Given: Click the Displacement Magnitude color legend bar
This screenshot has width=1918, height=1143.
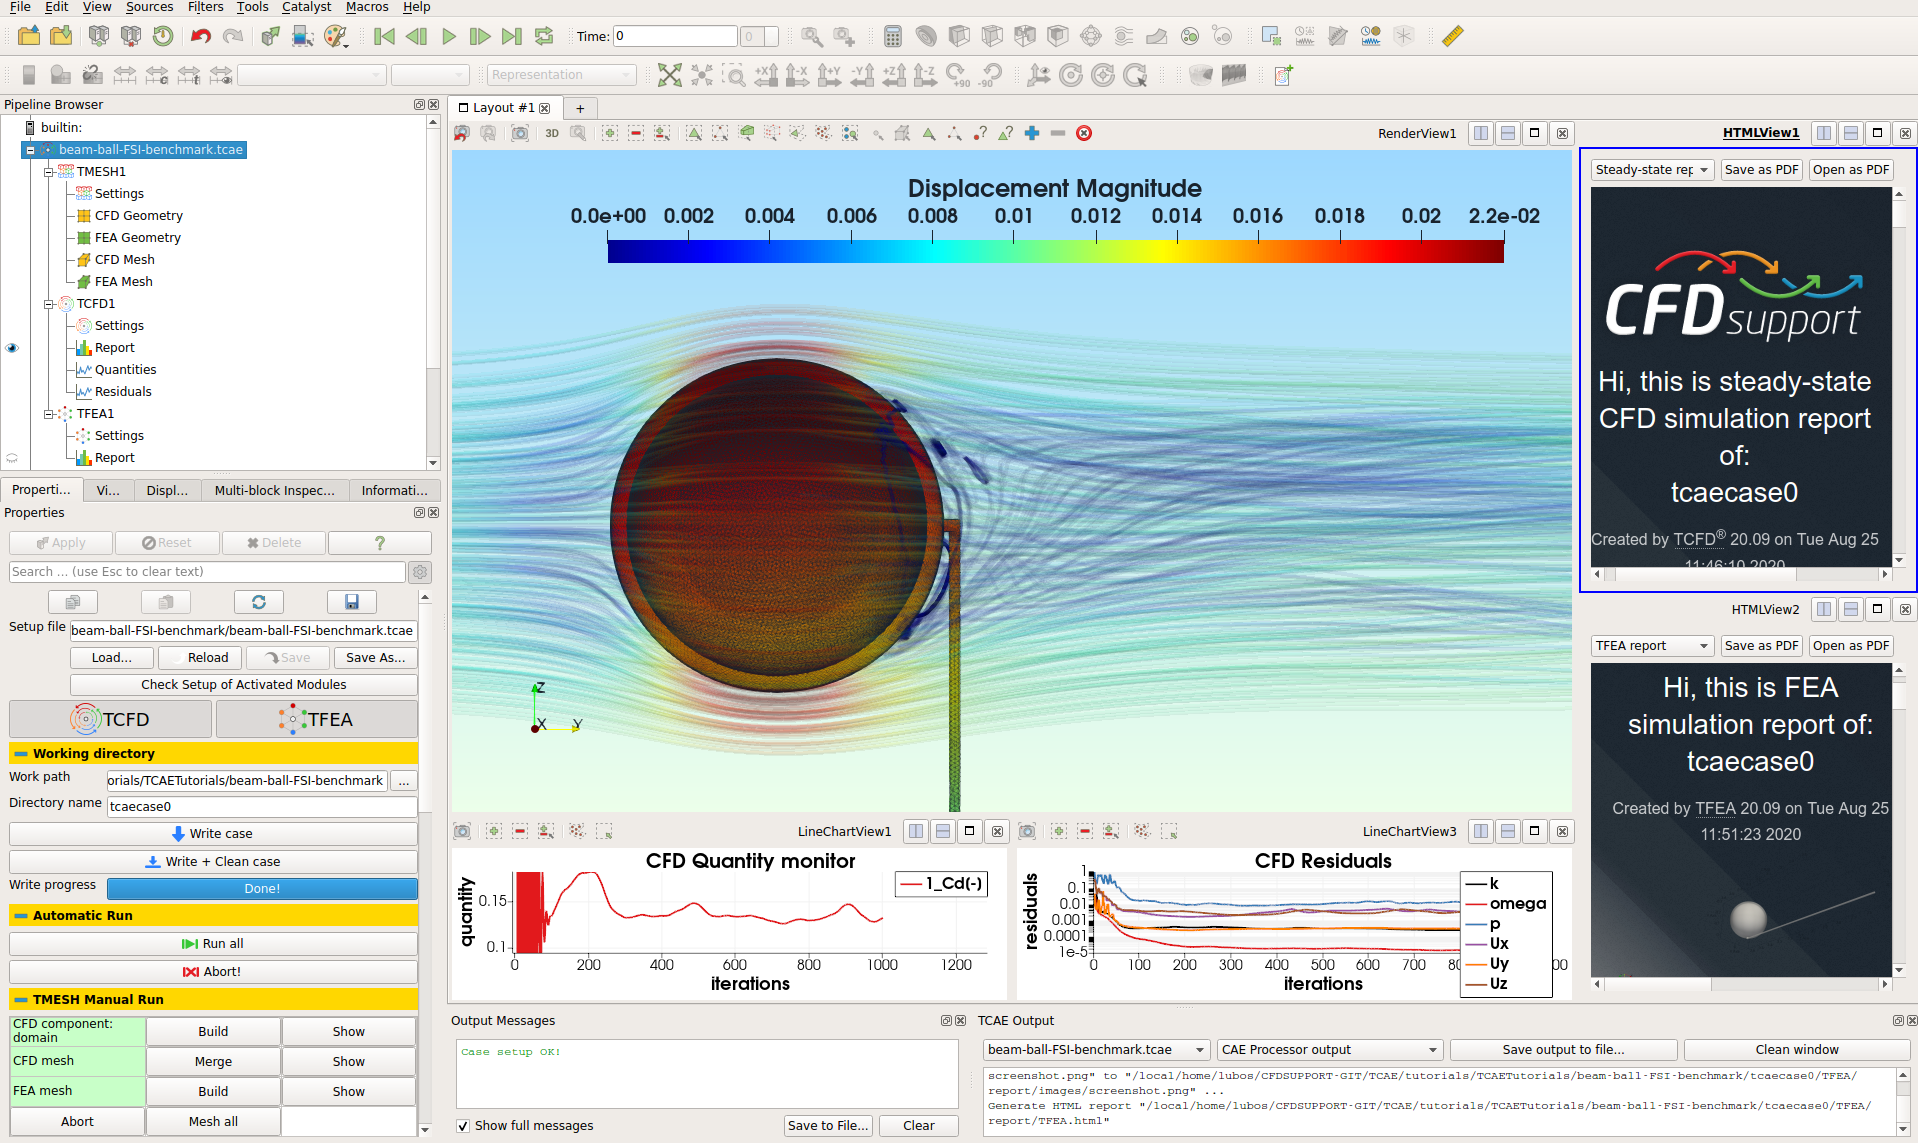Looking at the screenshot, I should (1055, 251).
